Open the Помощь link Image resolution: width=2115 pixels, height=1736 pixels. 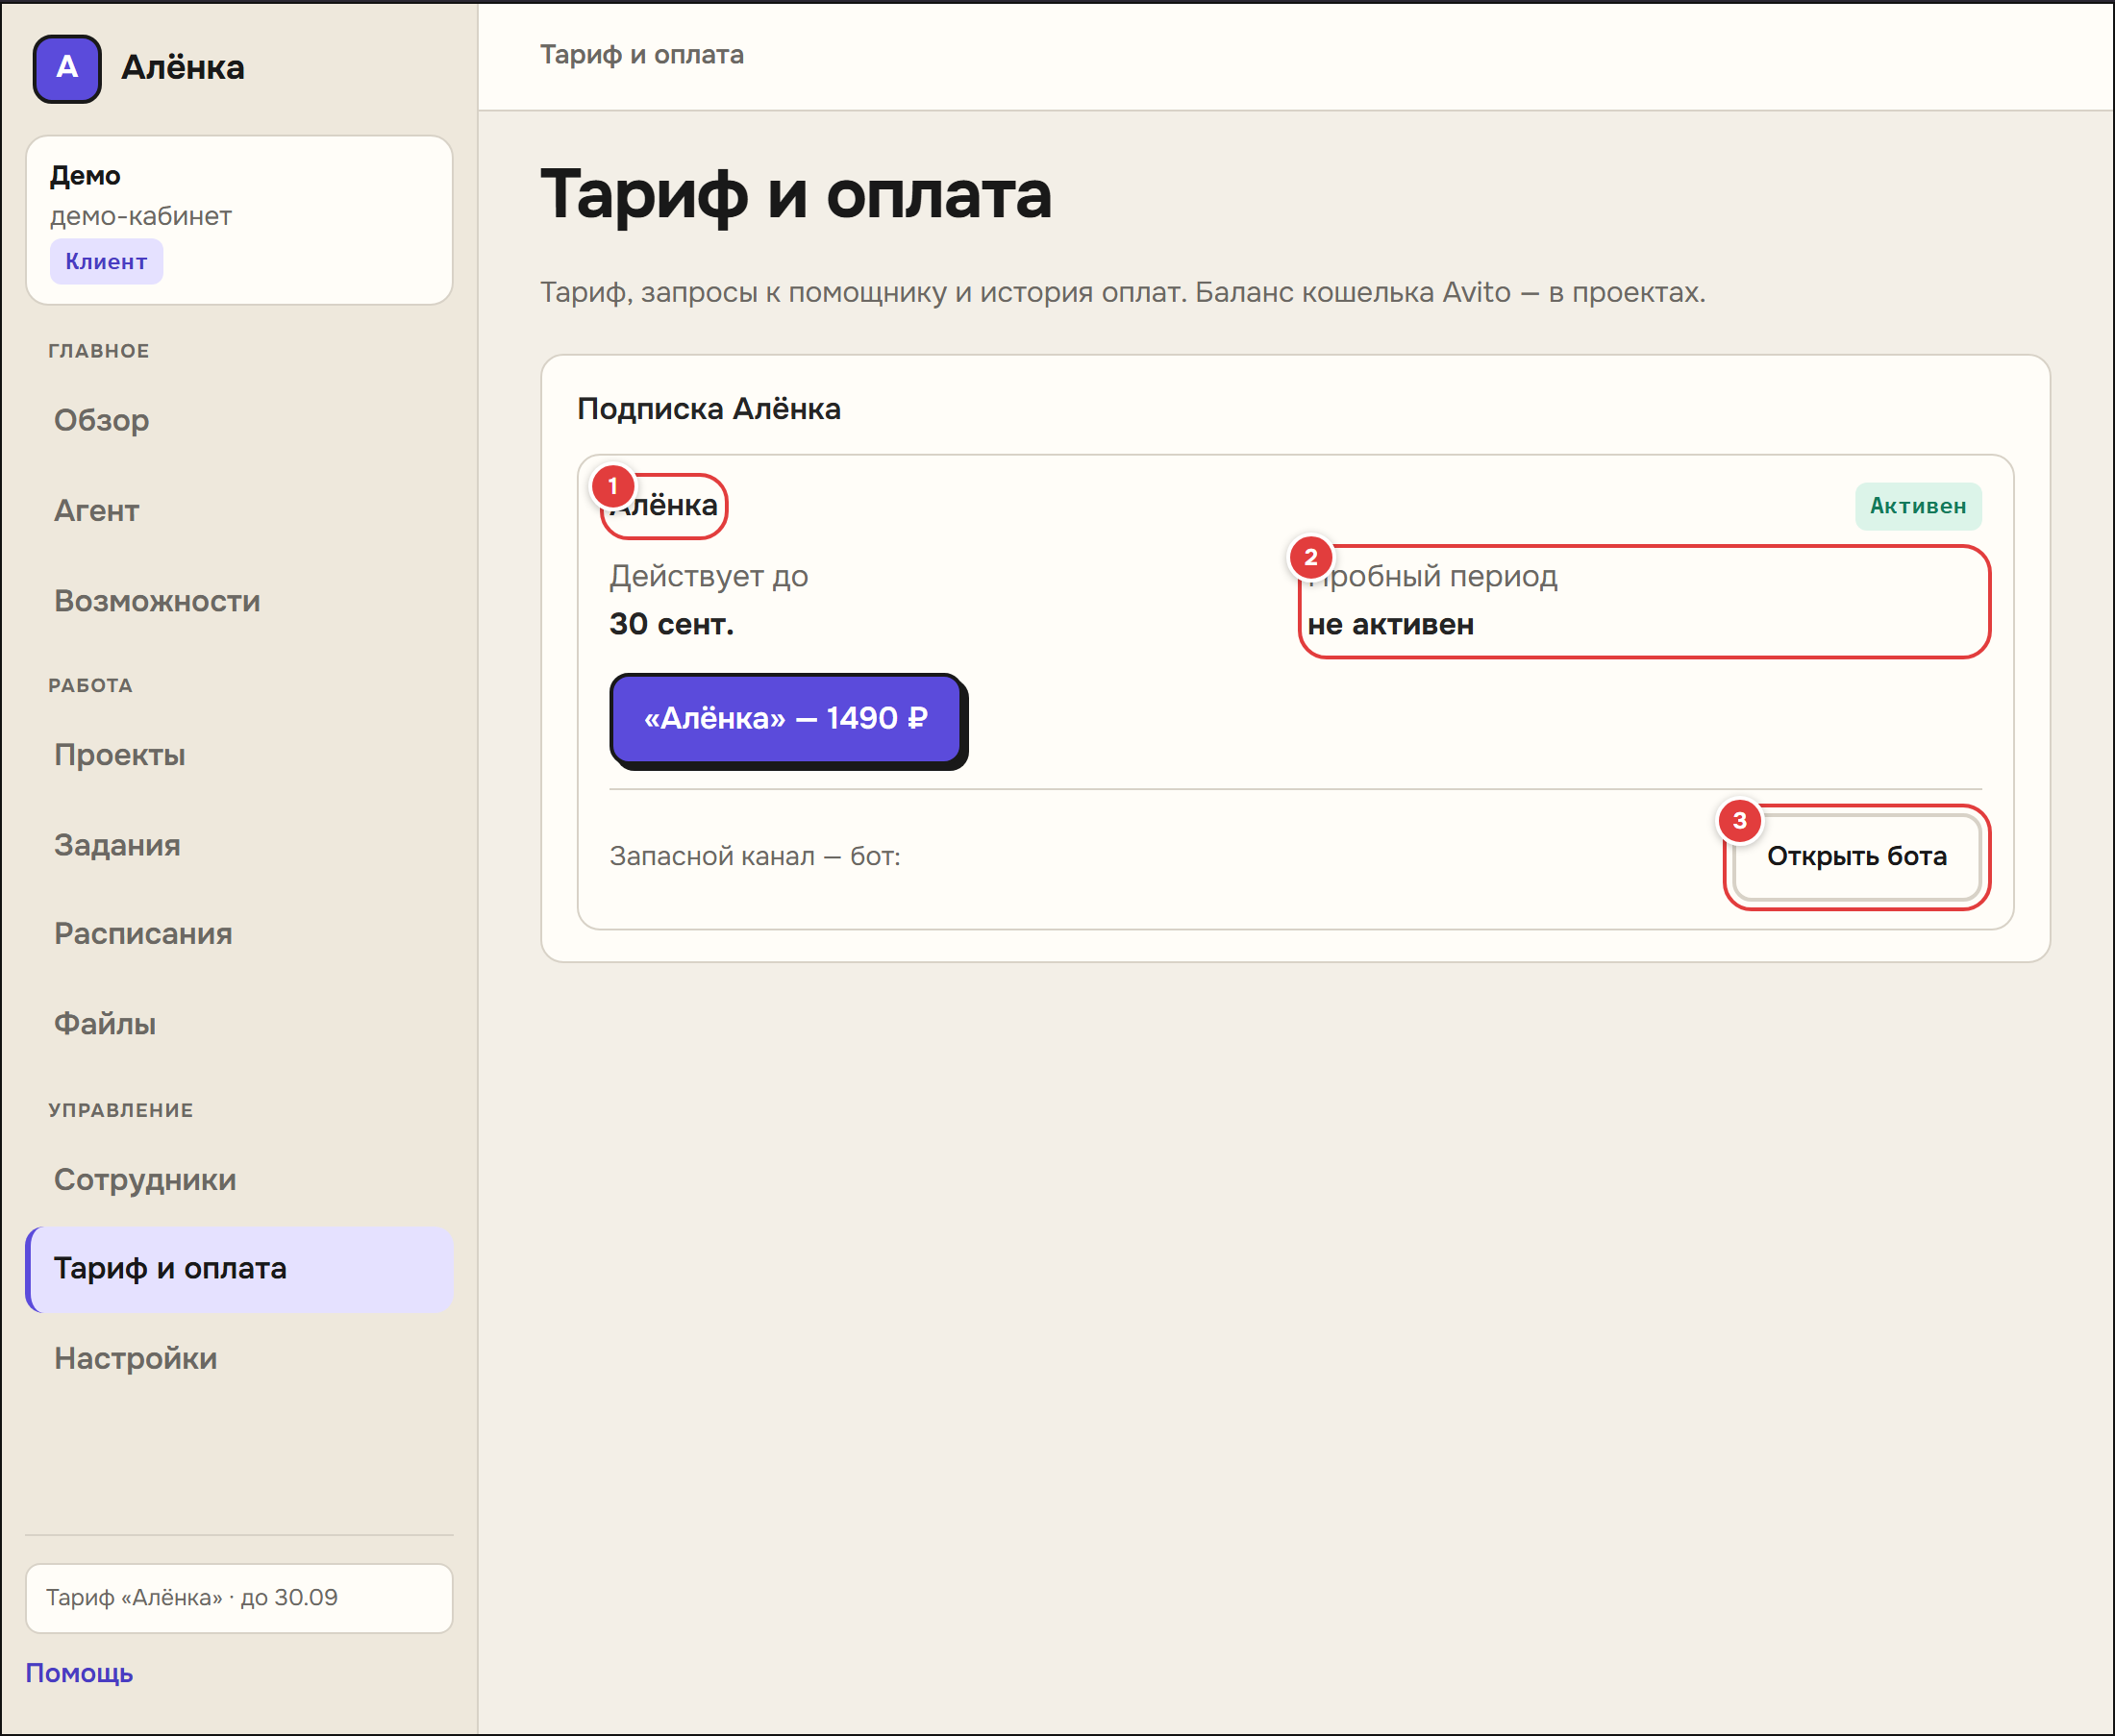point(79,1674)
